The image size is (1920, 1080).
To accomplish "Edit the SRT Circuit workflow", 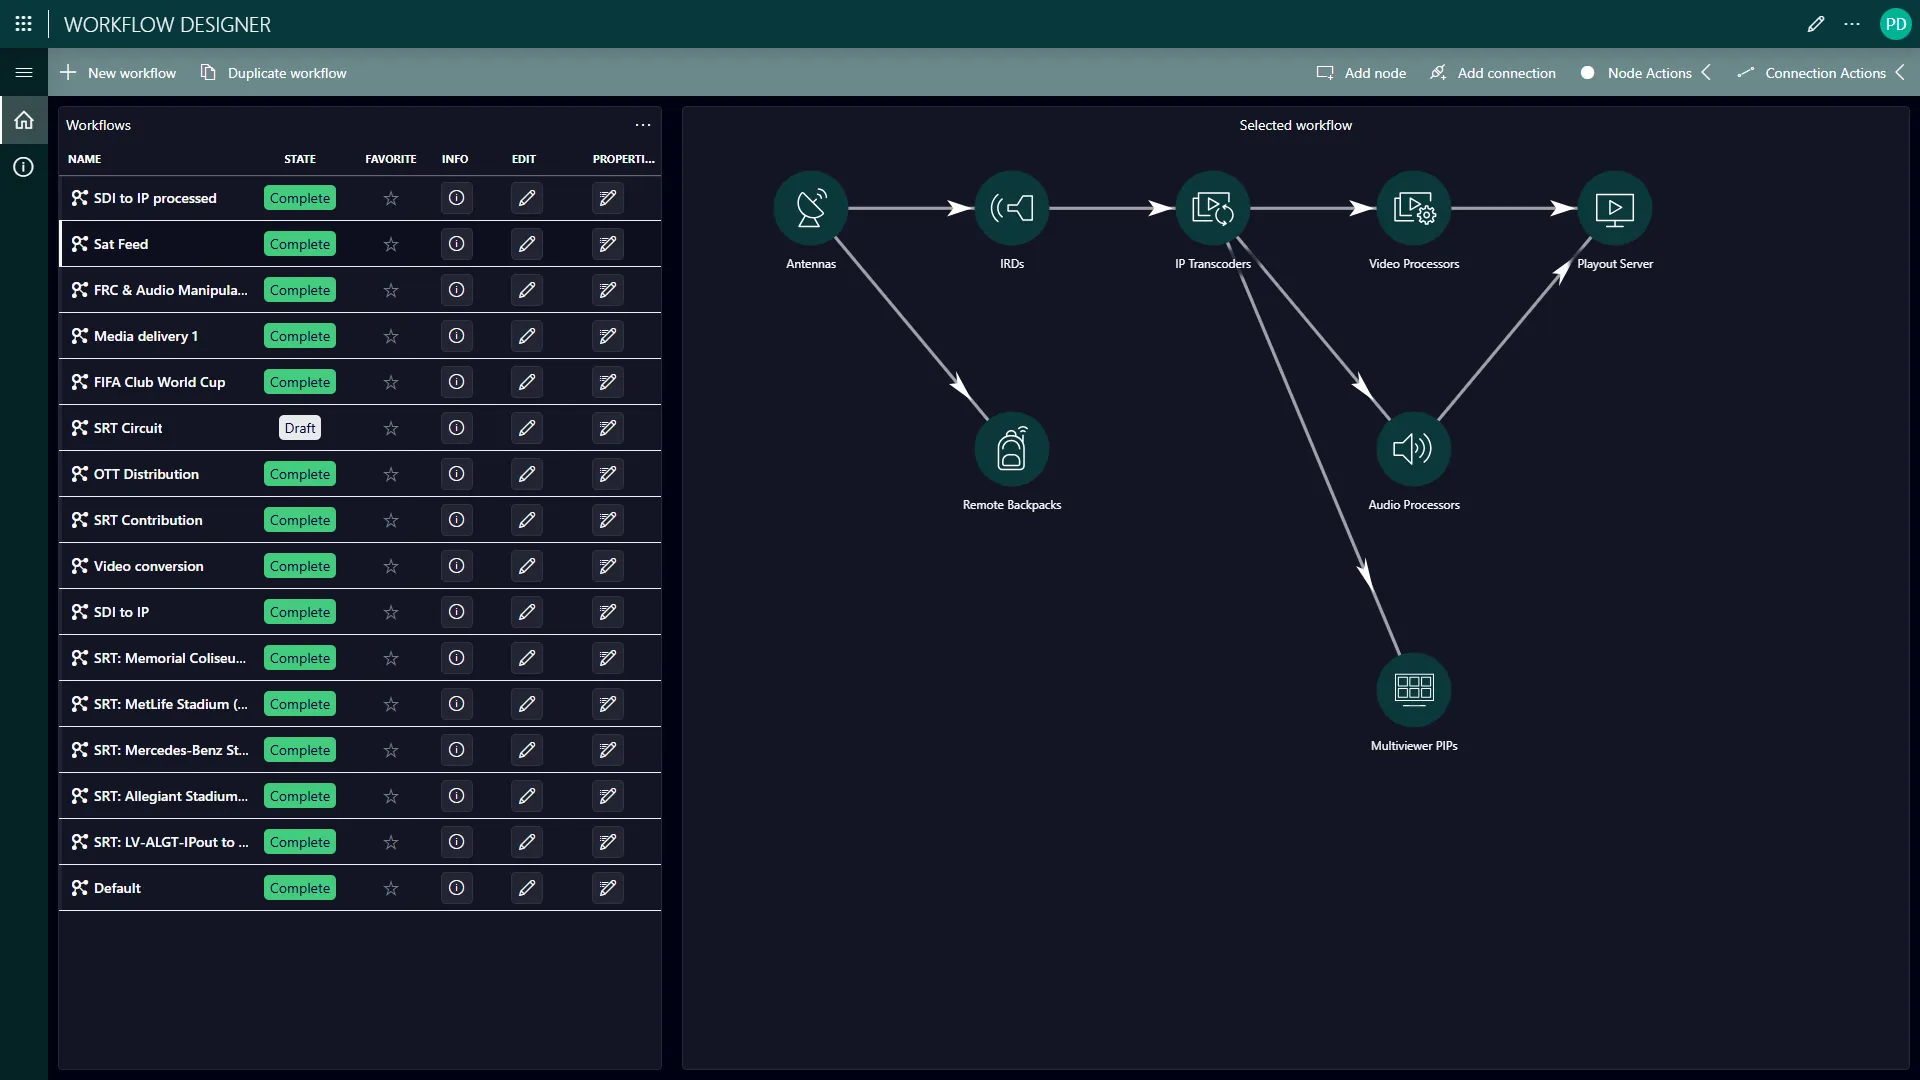I will (527, 428).
